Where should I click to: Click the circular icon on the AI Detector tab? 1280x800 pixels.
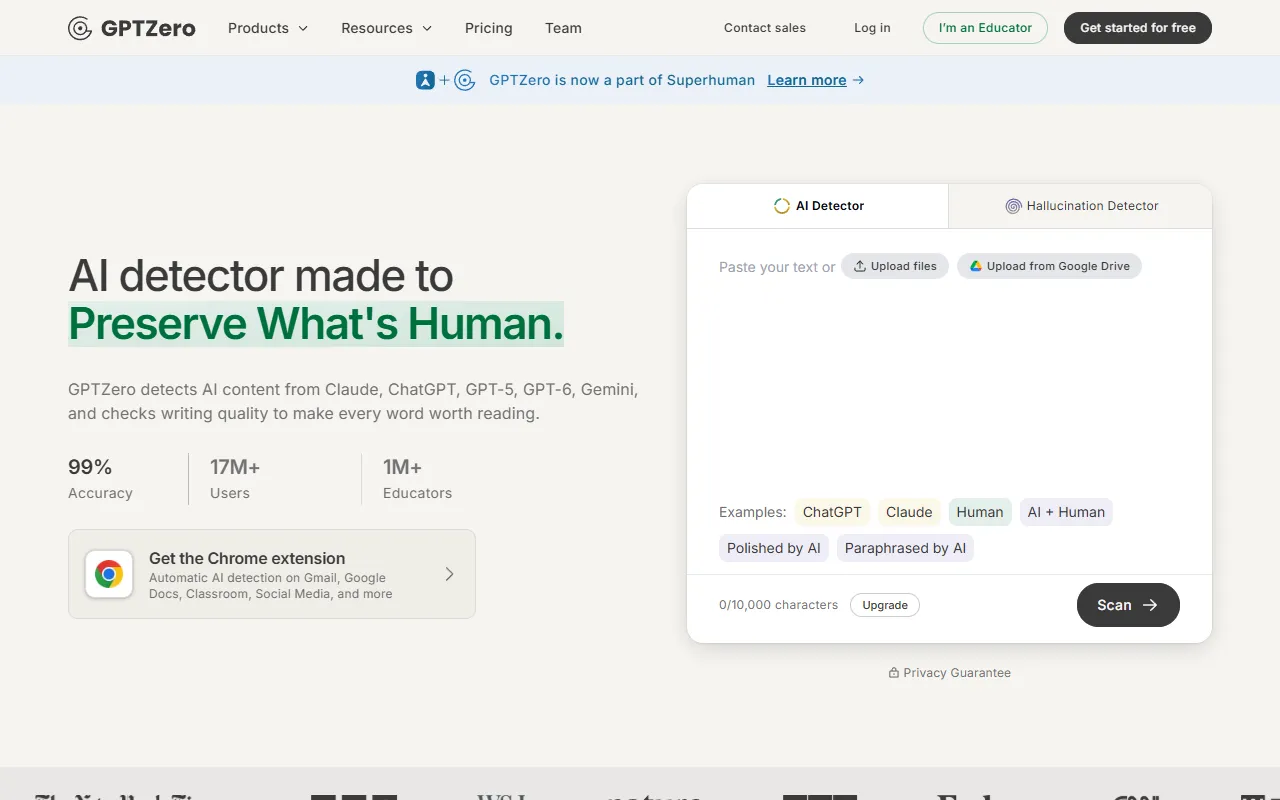[782, 206]
